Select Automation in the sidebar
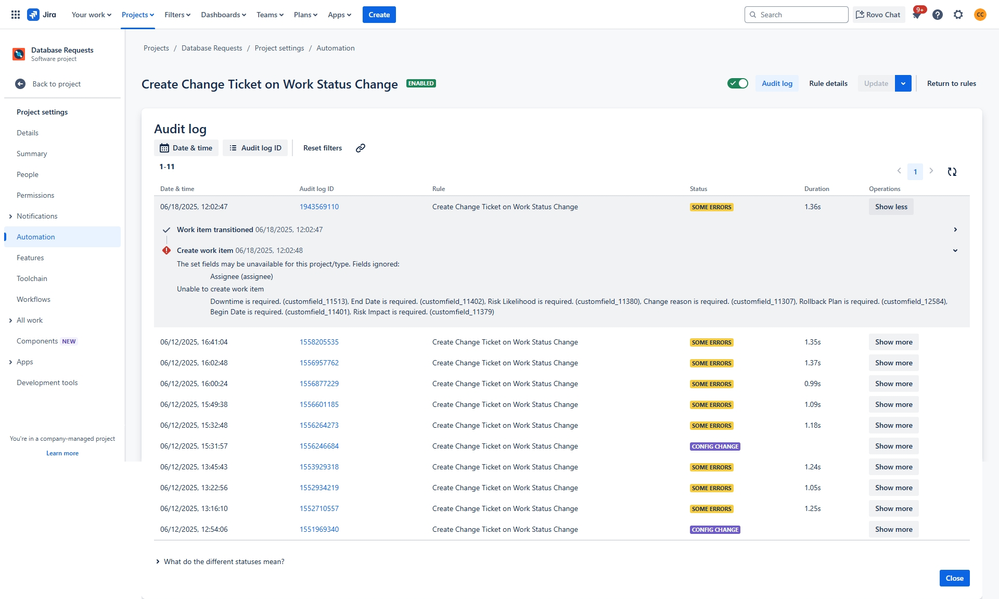 [62, 237]
